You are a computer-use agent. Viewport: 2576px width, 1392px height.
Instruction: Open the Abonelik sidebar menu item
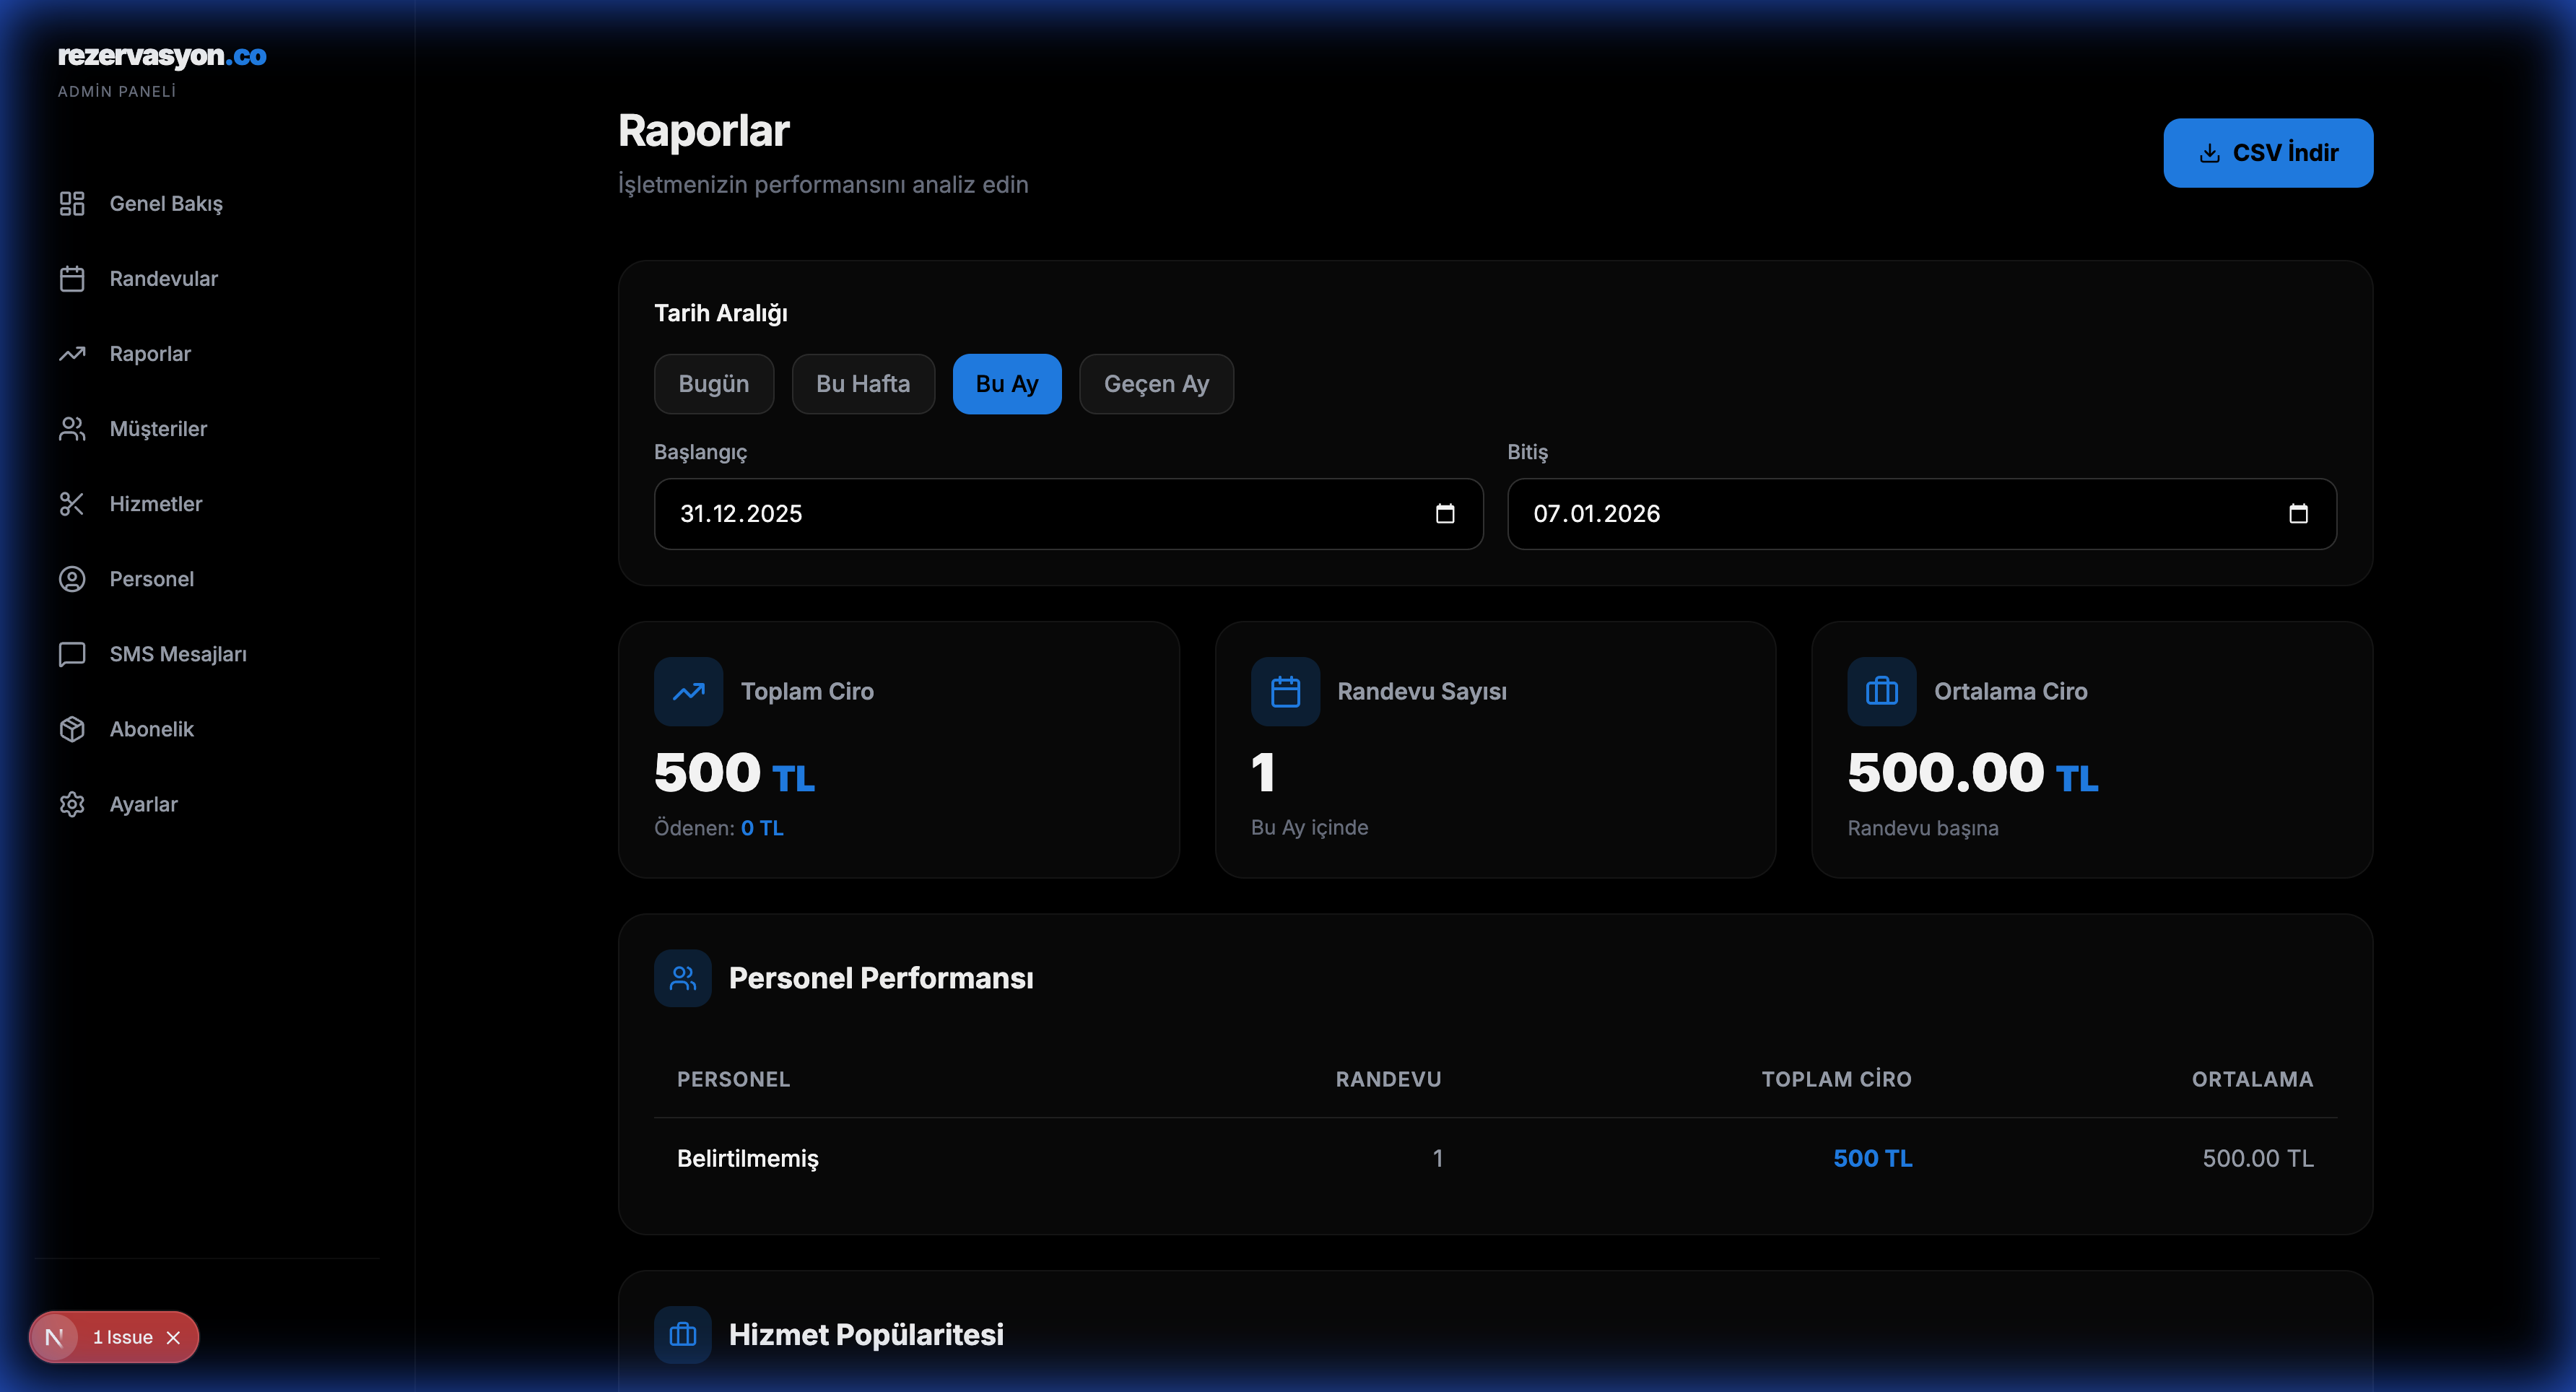click(x=152, y=729)
